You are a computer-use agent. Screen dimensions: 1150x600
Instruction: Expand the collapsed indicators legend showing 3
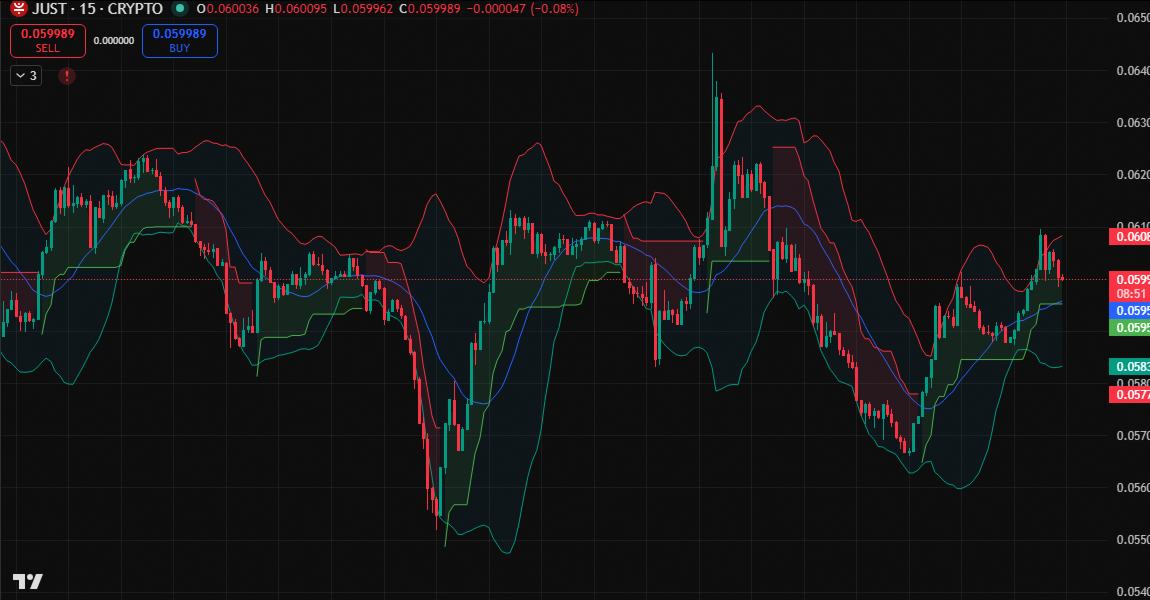(26, 76)
